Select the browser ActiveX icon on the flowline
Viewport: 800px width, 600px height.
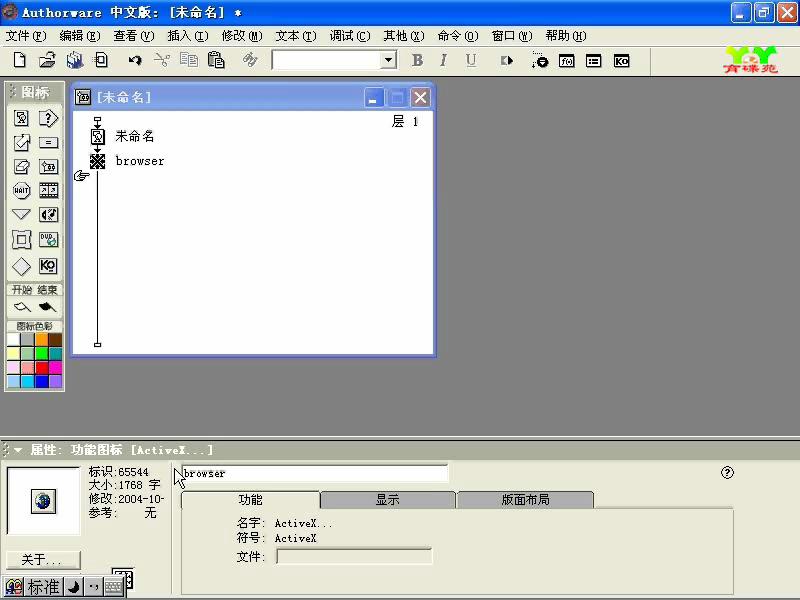point(97,161)
